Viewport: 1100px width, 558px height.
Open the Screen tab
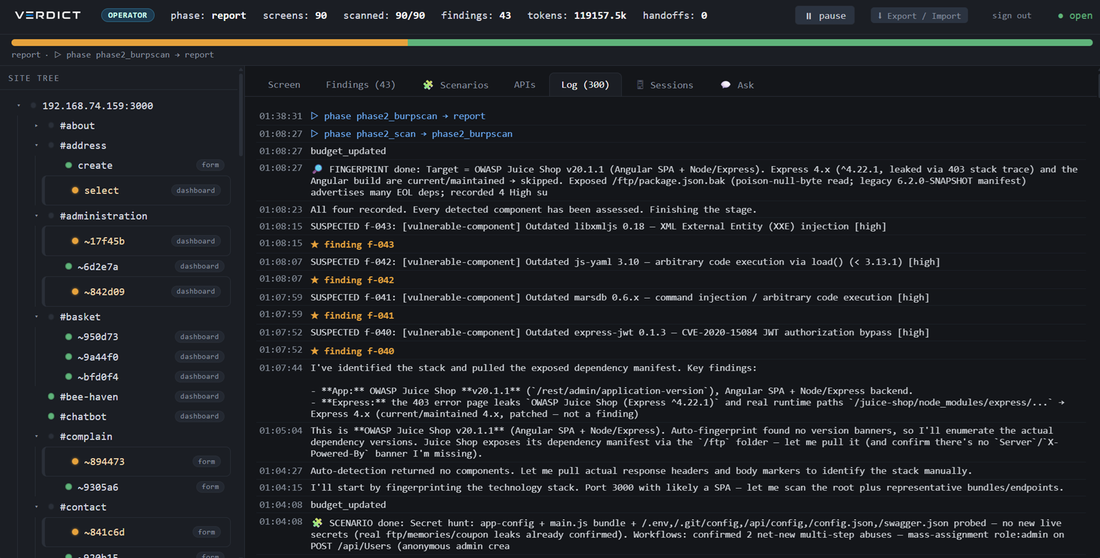284,85
